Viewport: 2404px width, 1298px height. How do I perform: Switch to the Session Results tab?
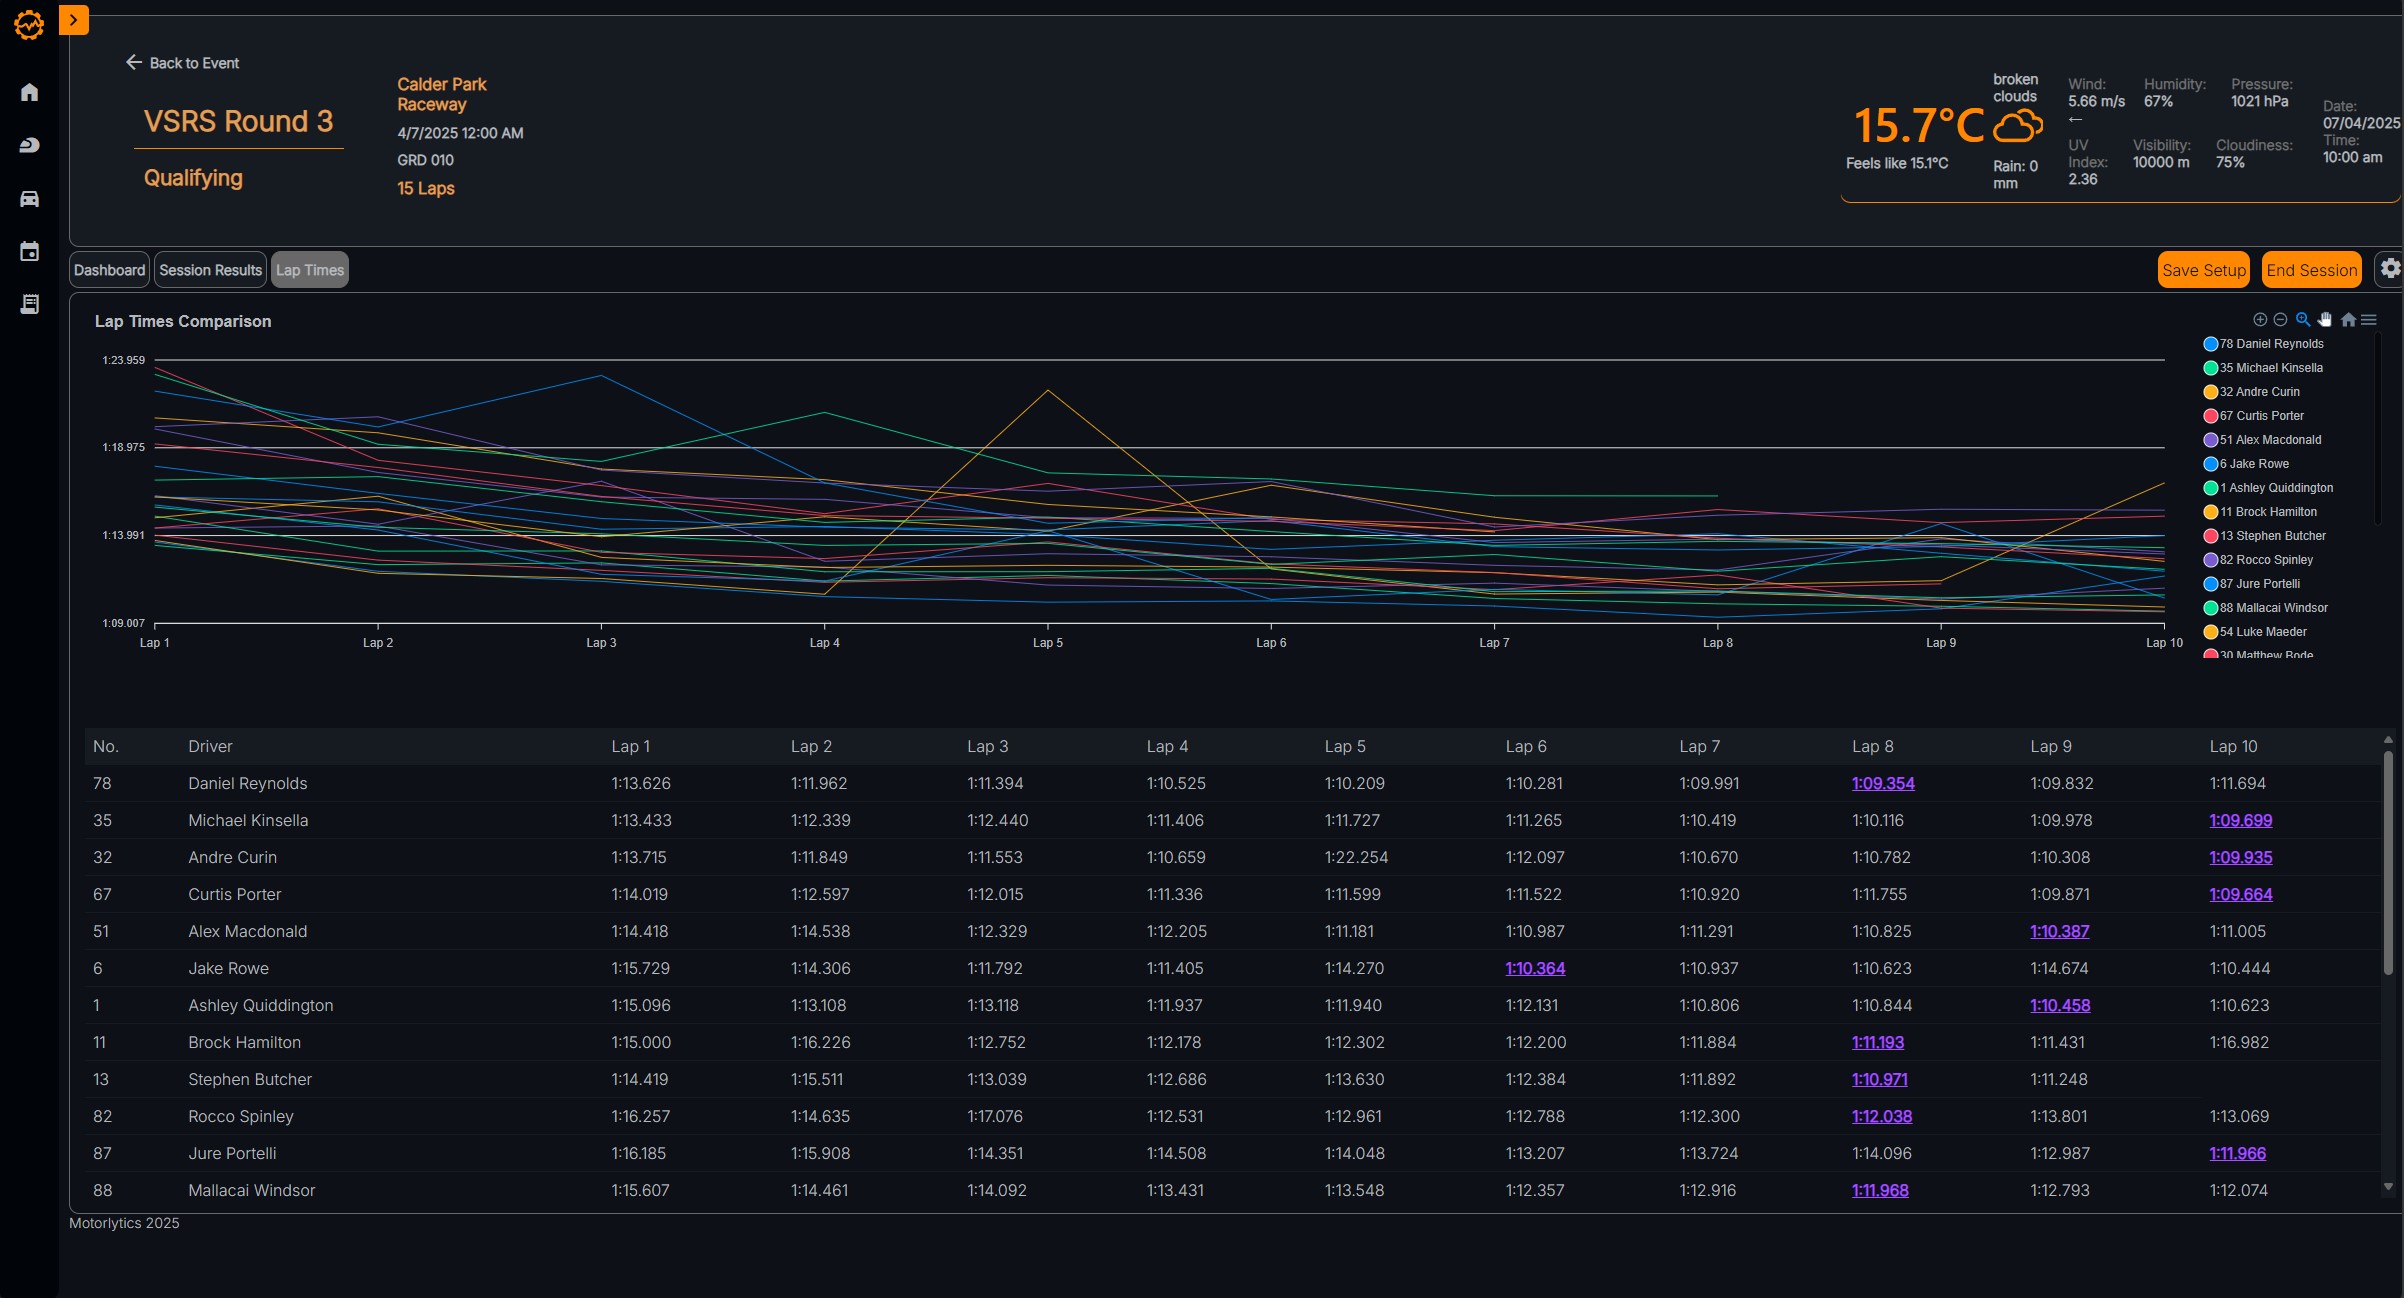(209, 269)
